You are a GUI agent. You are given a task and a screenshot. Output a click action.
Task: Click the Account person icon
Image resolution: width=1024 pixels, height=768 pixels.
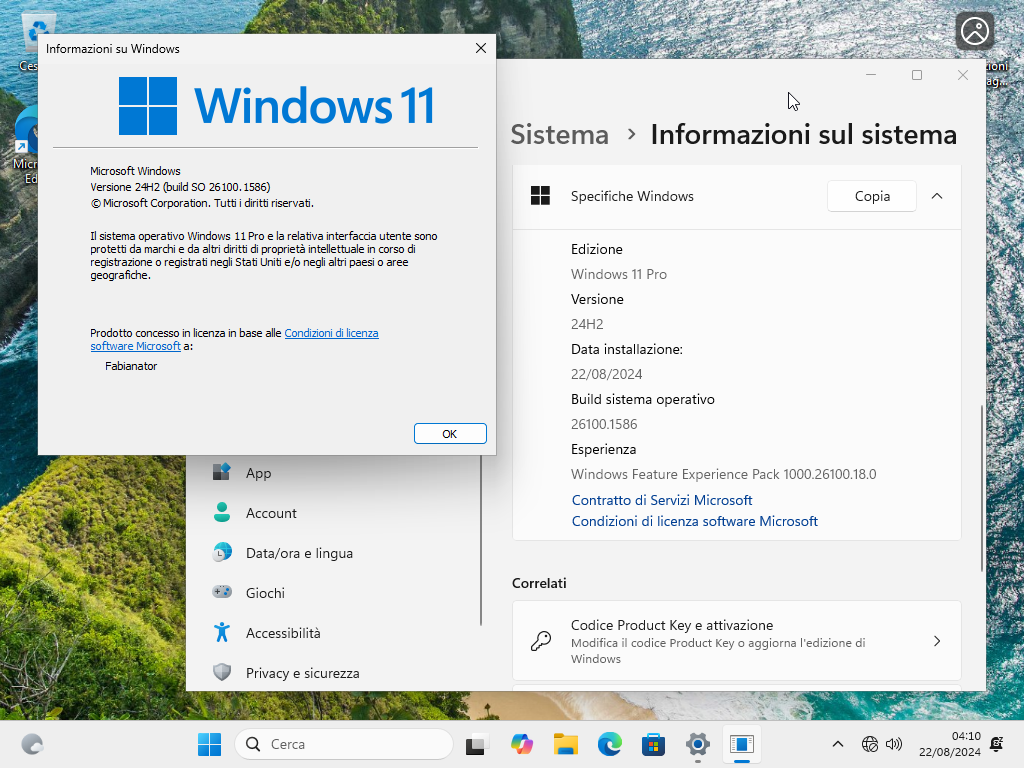[x=222, y=512]
